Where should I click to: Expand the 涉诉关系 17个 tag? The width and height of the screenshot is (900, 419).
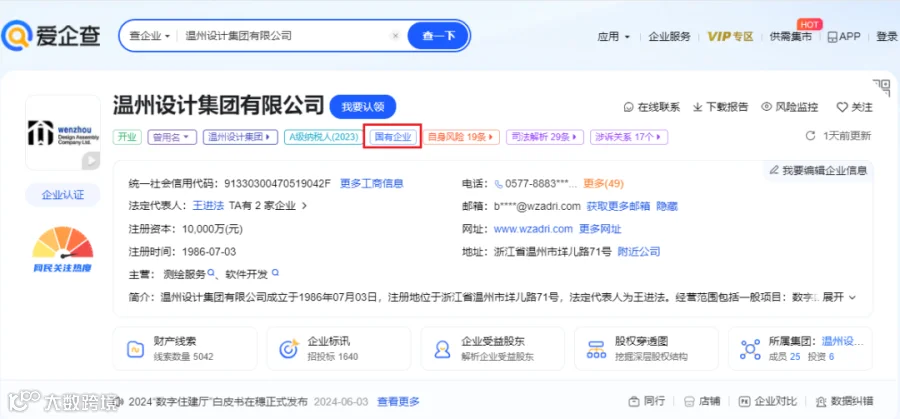[x=629, y=137]
